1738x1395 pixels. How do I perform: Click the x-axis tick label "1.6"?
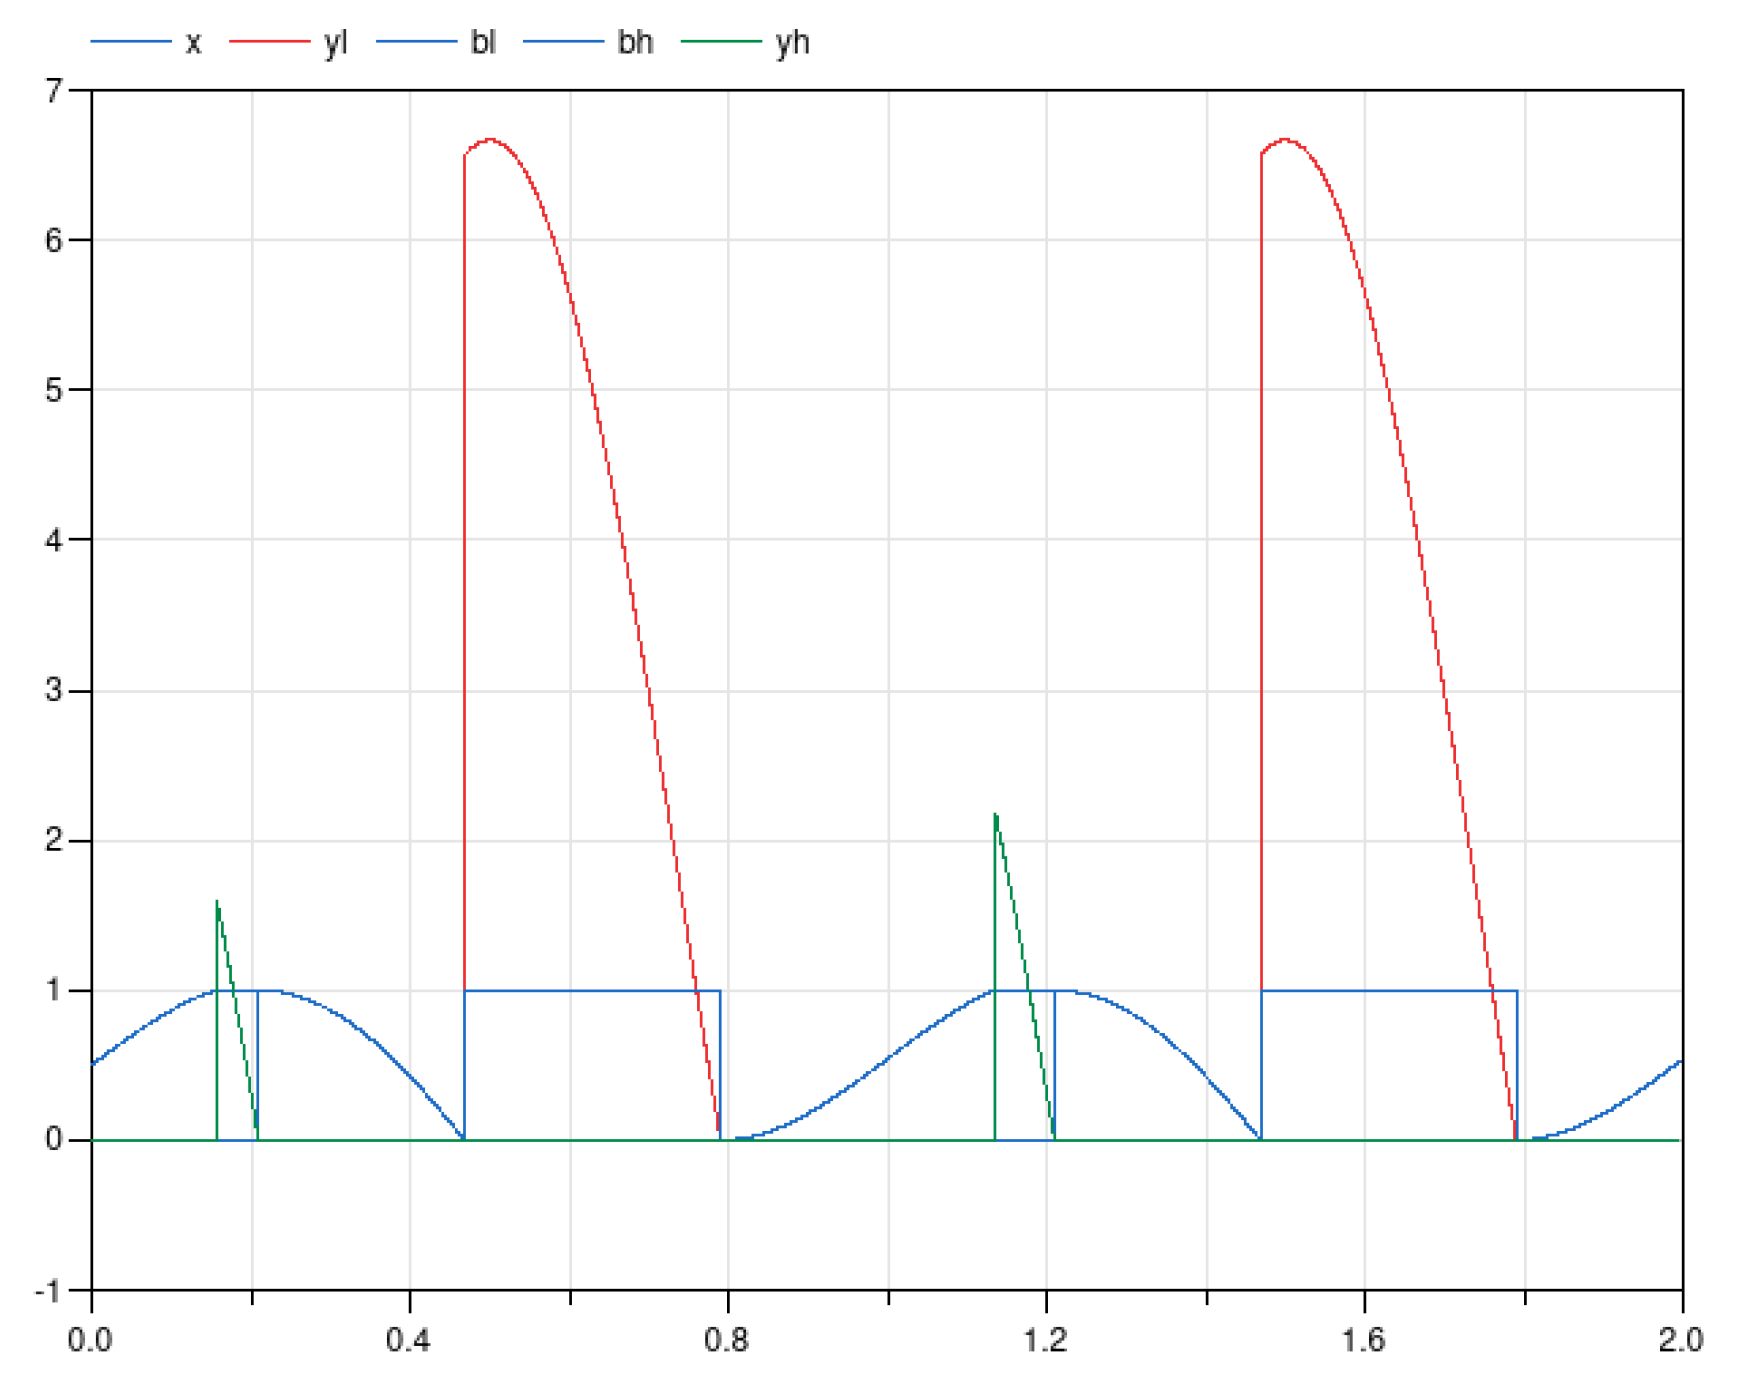[1364, 1340]
